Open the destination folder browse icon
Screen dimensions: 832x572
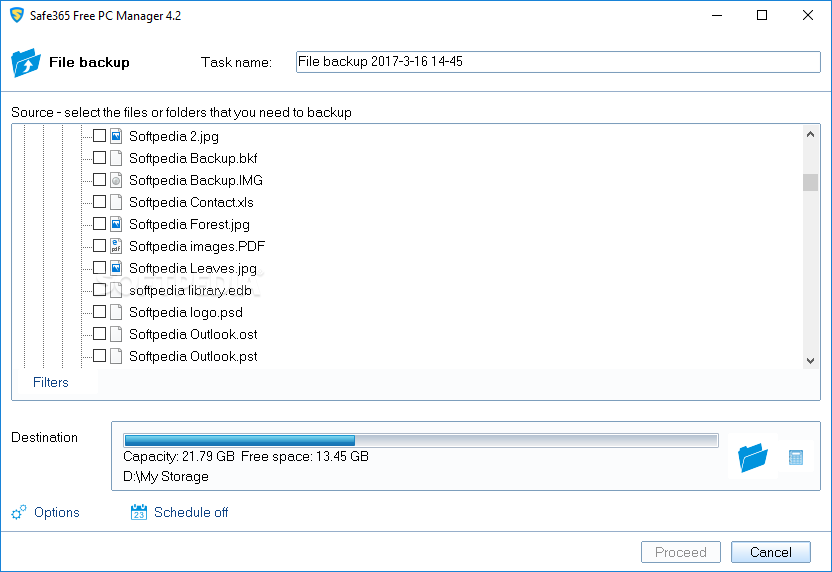pos(752,457)
